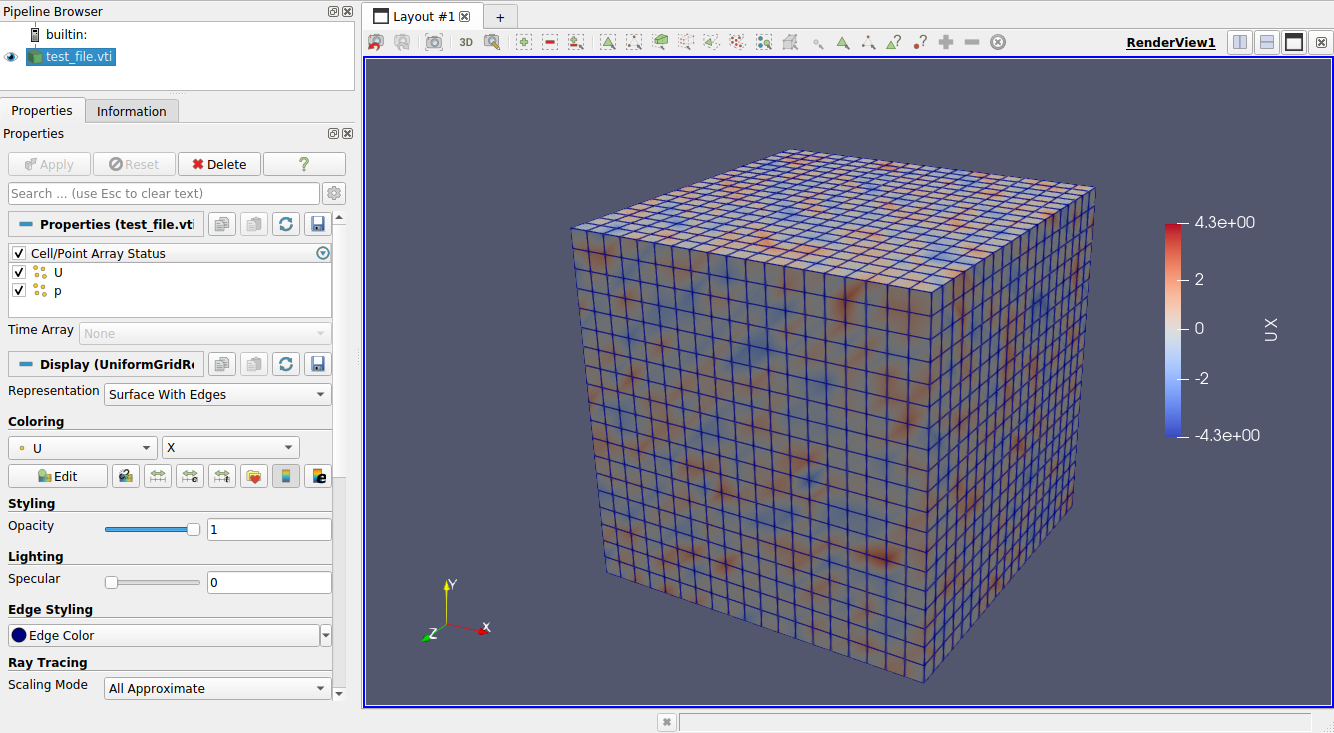Open the Edit color map editor
The width and height of the screenshot is (1334, 733).
[57, 475]
